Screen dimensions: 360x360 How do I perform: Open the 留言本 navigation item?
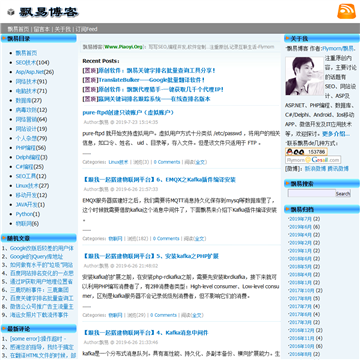[42, 29]
